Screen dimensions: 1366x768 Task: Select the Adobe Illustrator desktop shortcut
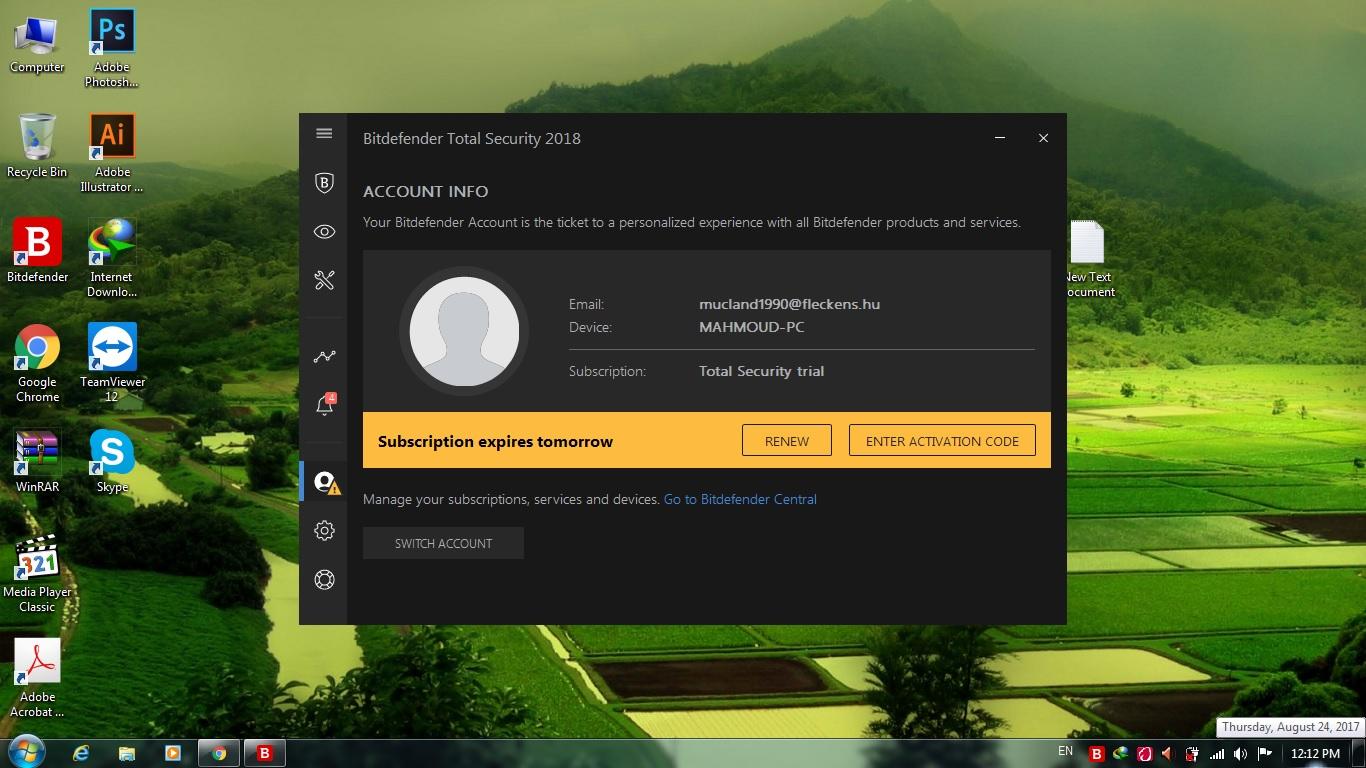pyautogui.click(x=112, y=153)
